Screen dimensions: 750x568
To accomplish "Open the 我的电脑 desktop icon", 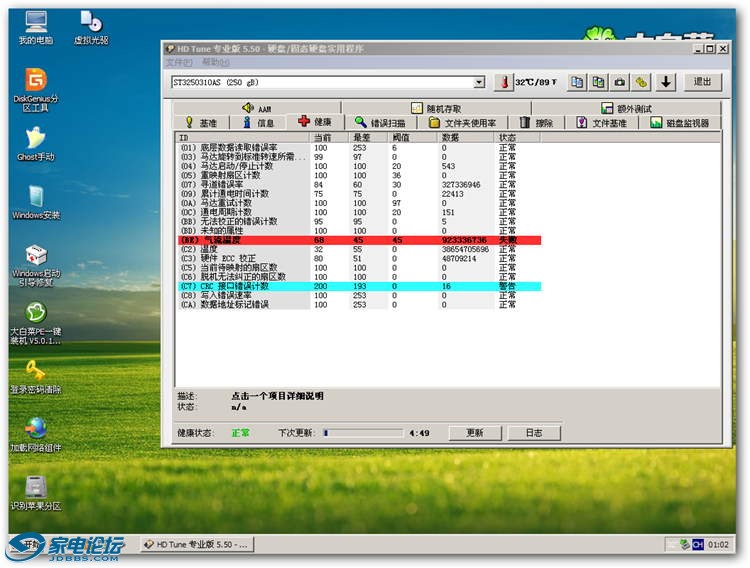I will point(36,28).
